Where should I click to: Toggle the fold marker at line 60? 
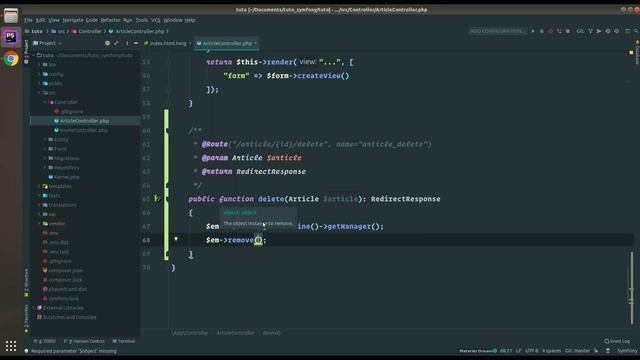point(167,131)
